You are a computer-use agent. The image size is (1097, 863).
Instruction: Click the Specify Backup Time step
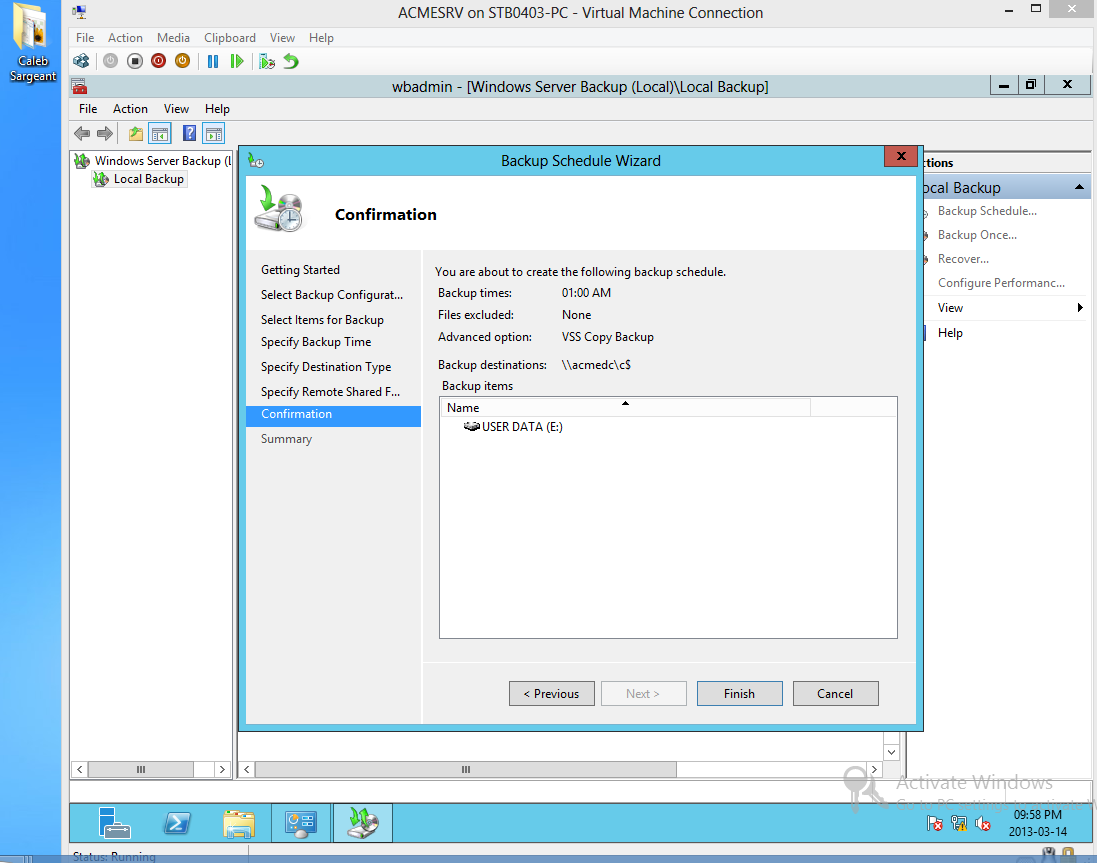(316, 342)
